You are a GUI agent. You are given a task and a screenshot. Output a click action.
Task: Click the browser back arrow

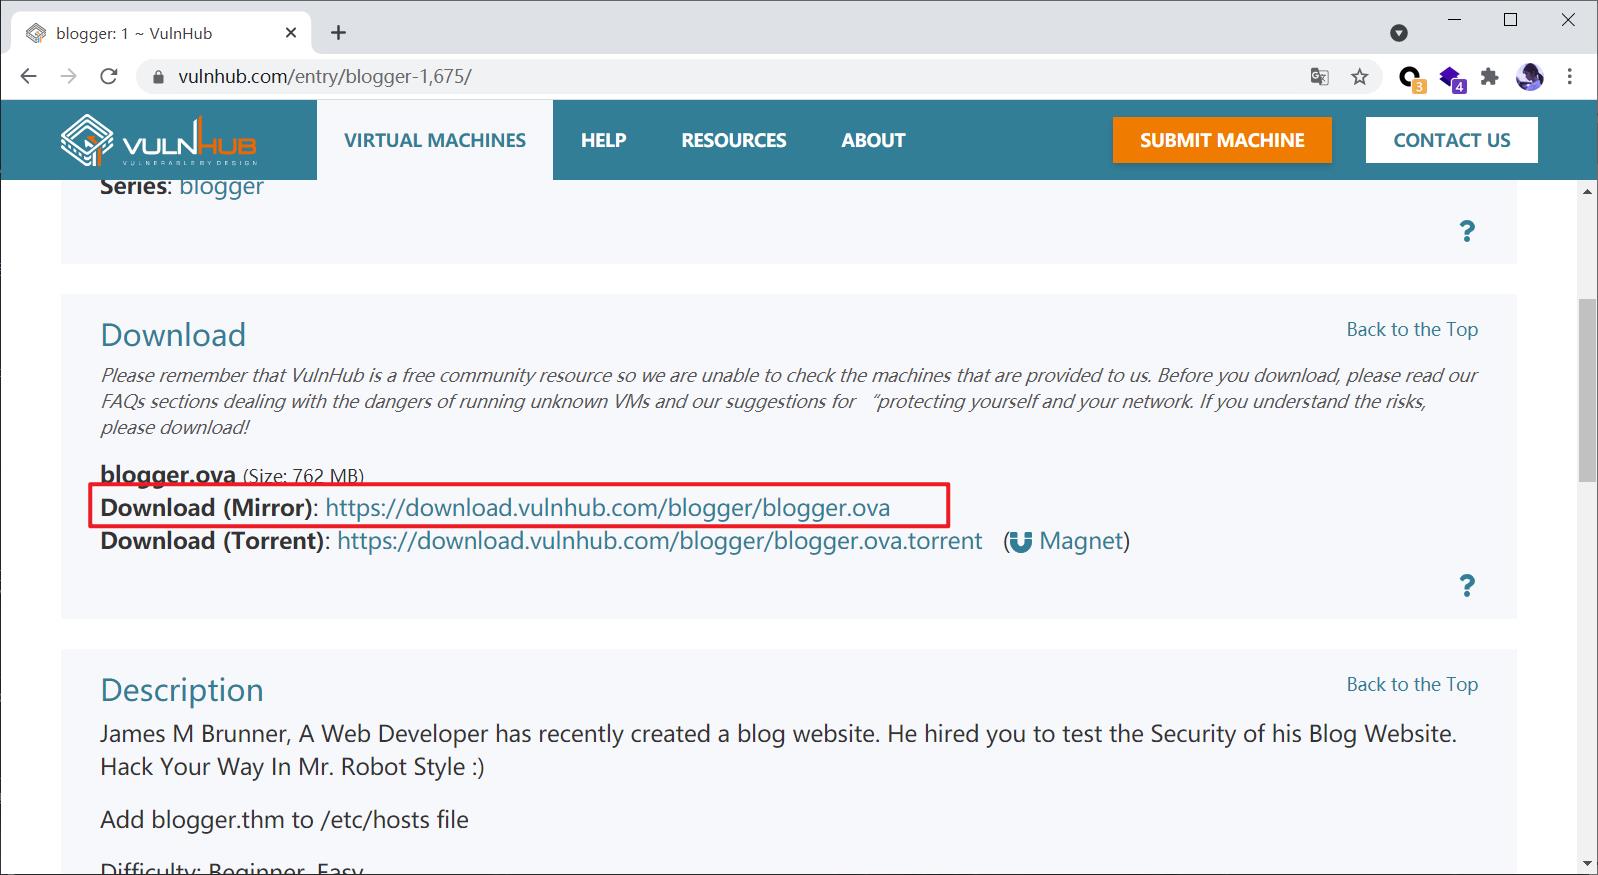click(x=29, y=76)
